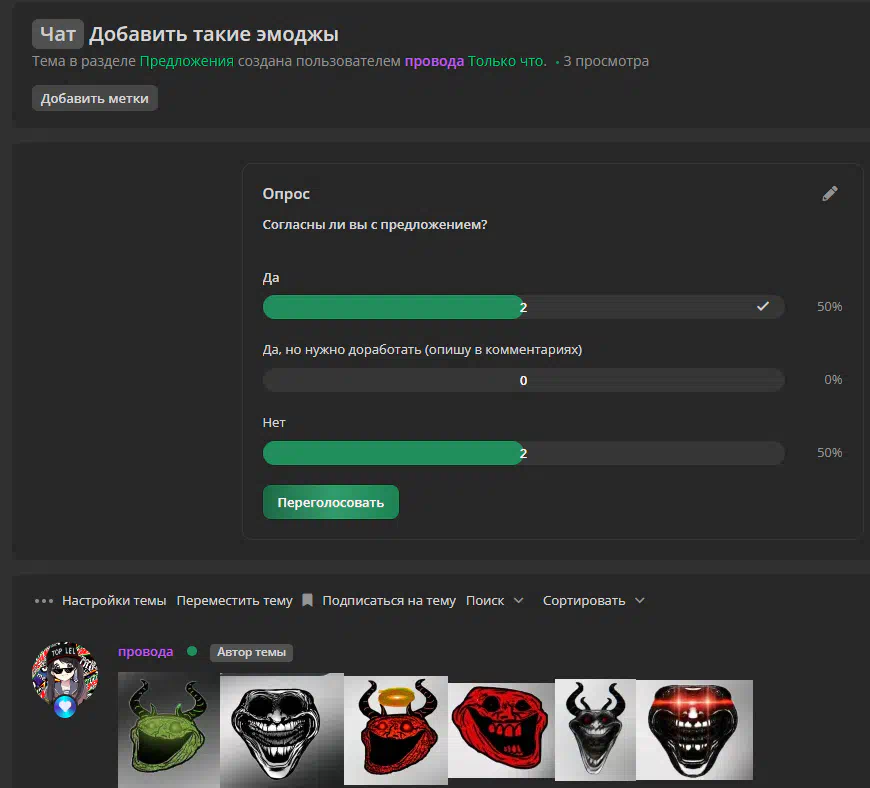Click the 50% value in the Нет row
Viewport: 870px width, 788px height.
pos(829,452)
